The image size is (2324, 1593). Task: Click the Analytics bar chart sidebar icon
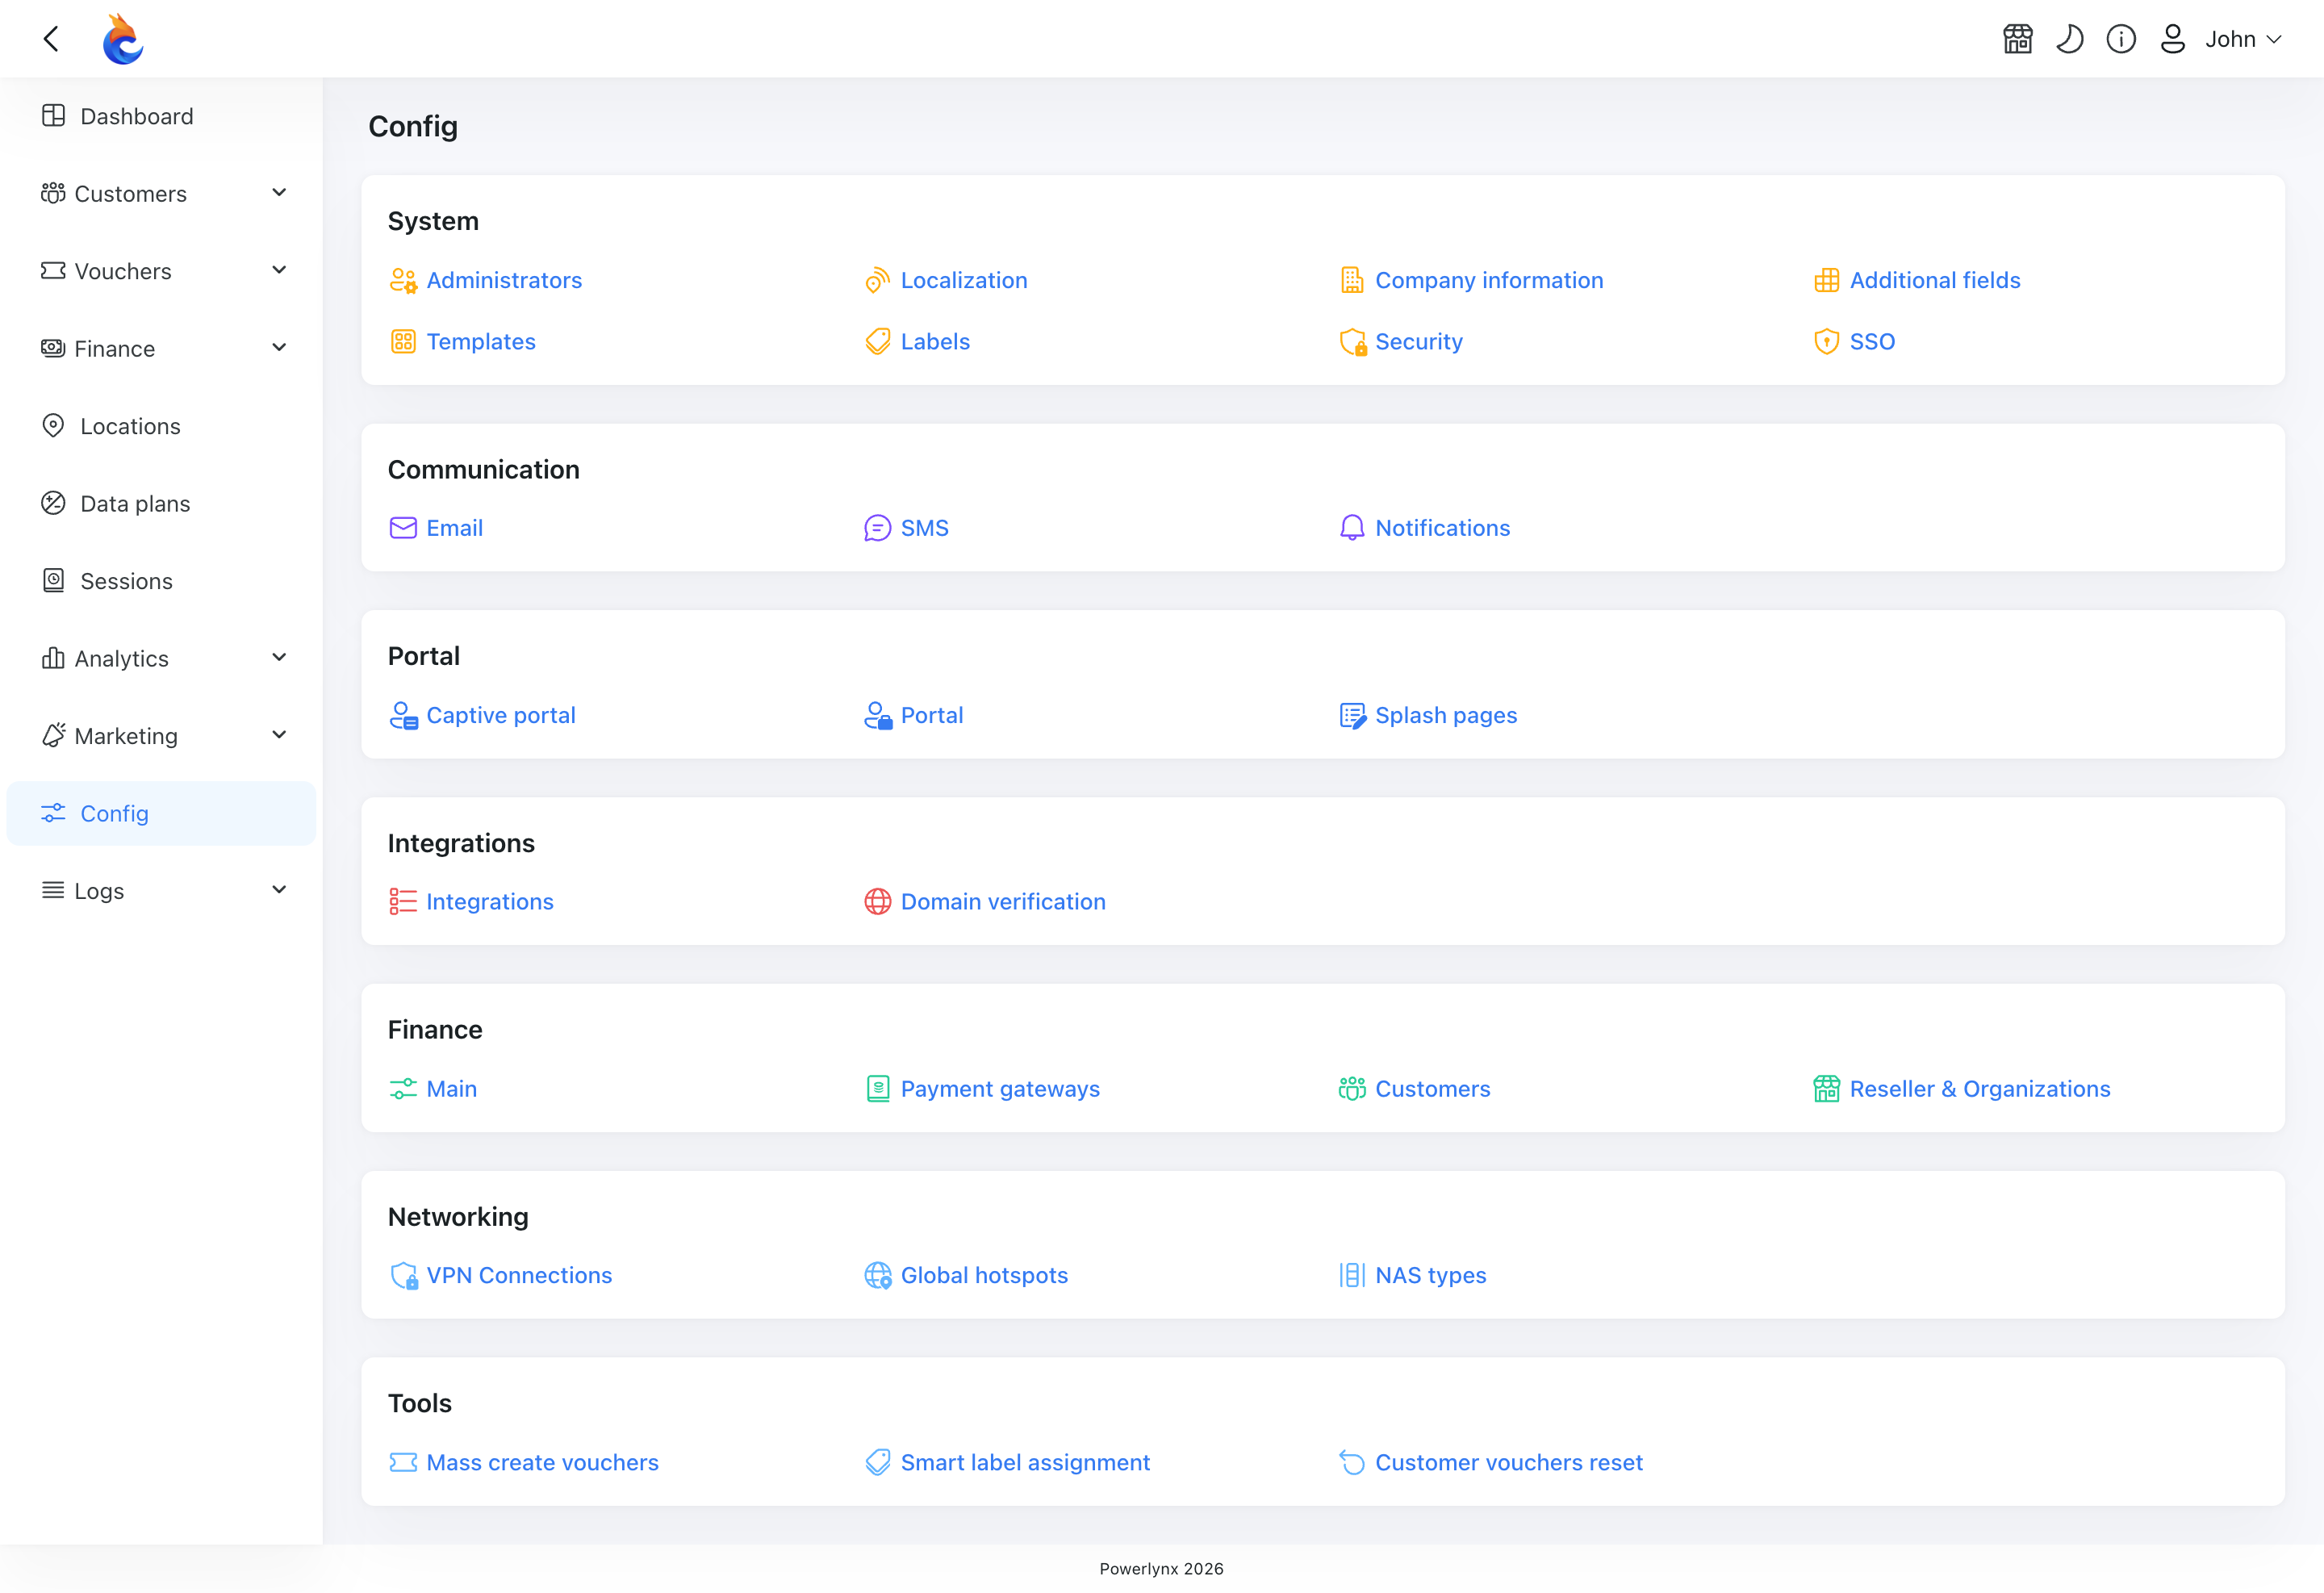pos(53,657)
